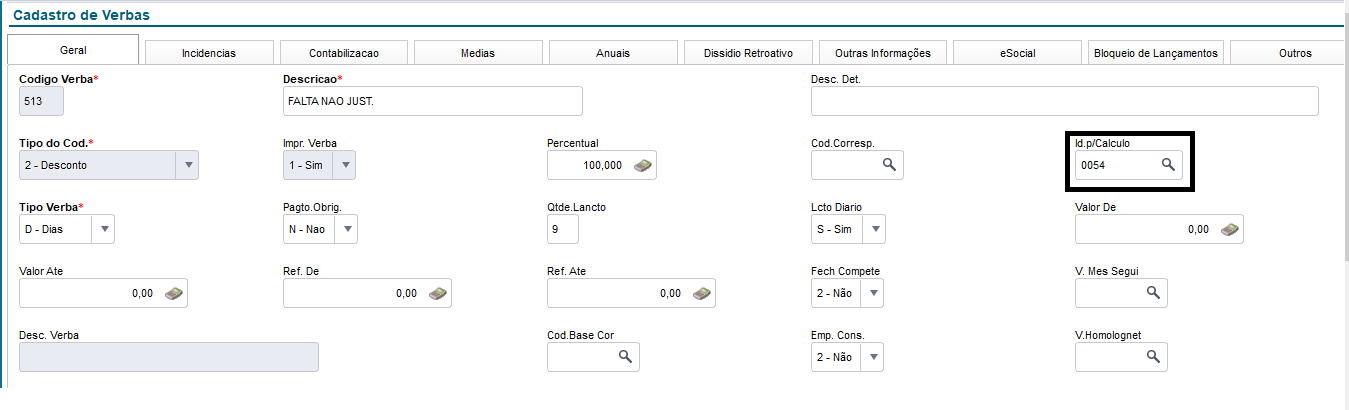1349x410 pixels.
Task: Expand the Tipo Verba dropdown
Action: click(104, 229)
